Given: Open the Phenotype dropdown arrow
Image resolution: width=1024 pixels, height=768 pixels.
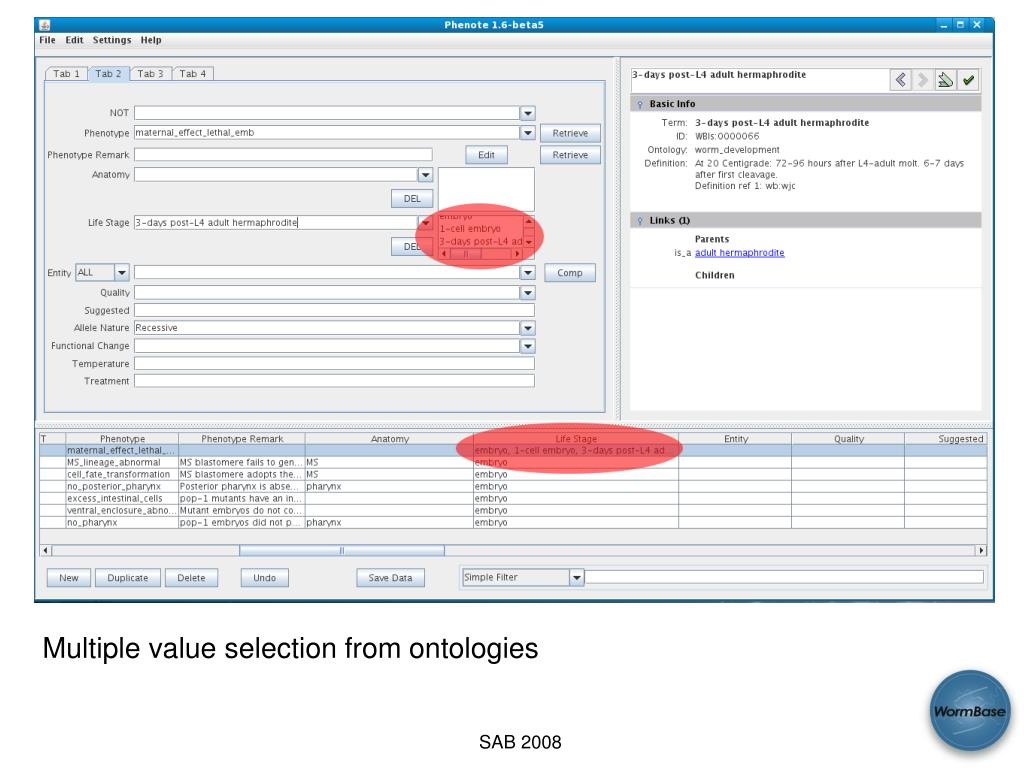Looking at the screenshot, I should (x=528, y=133).
